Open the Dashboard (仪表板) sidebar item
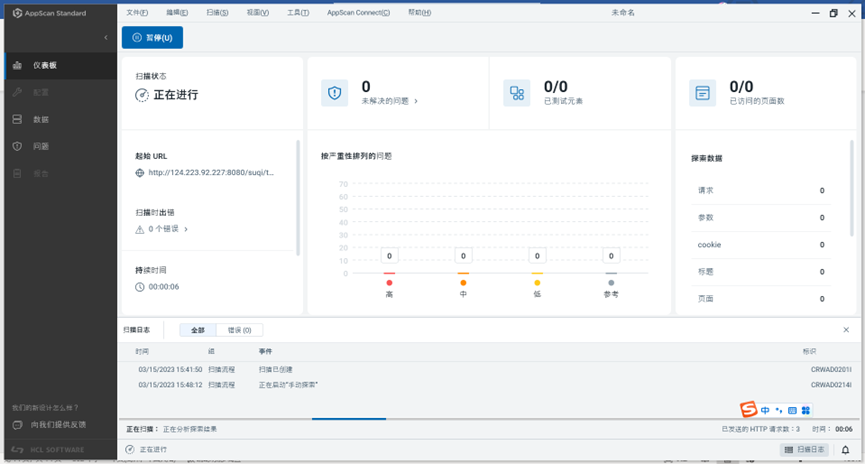The image size is (865, 464). [x=61, y=65]
